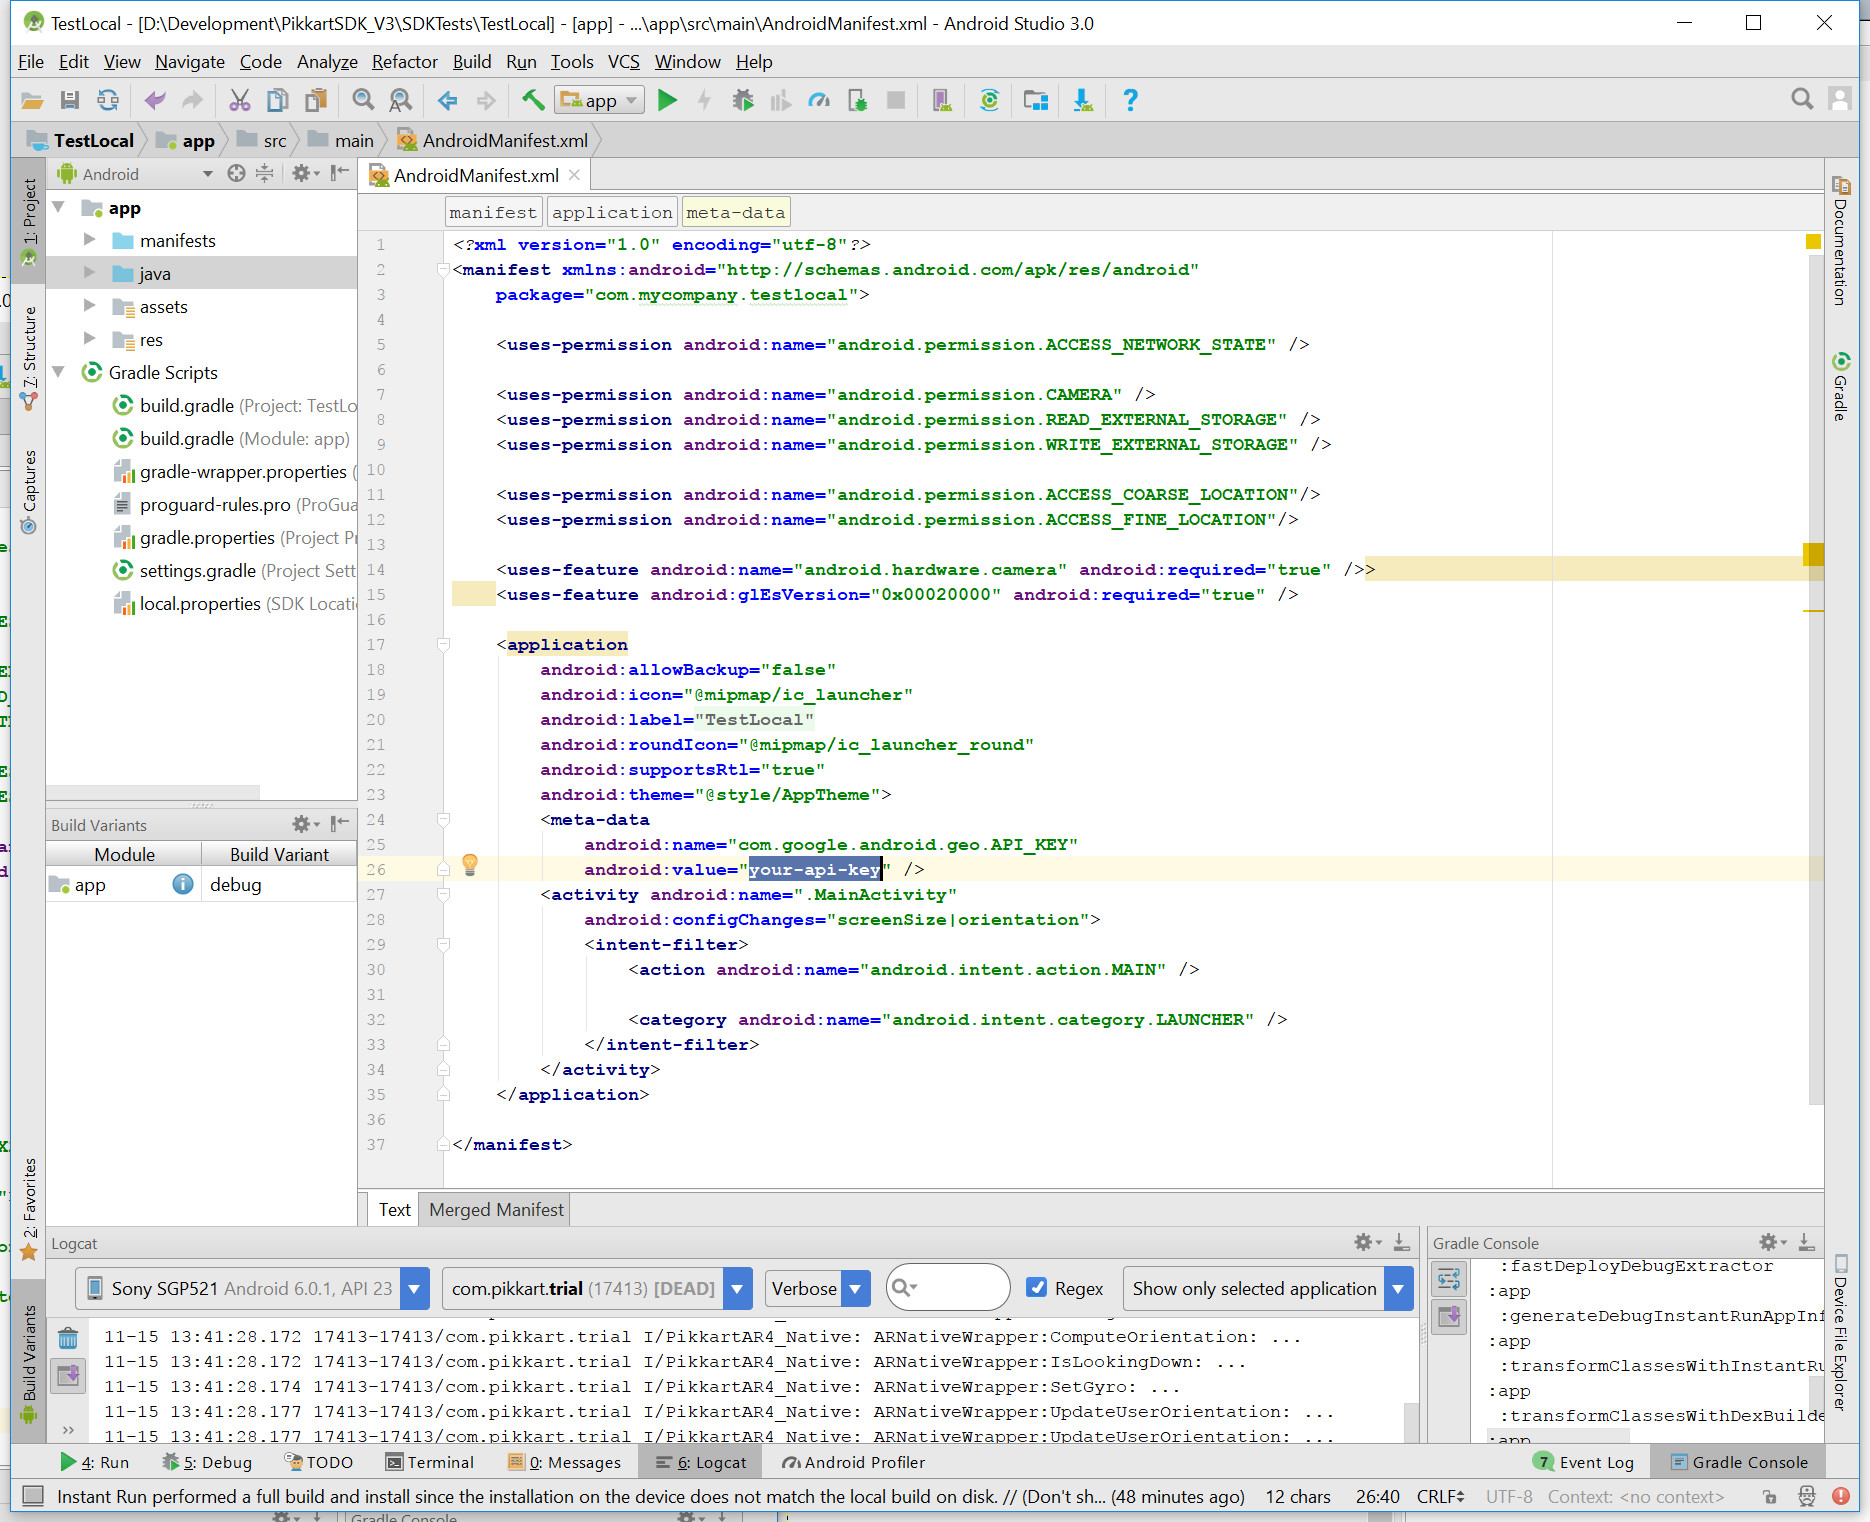1870x1522 pixels.
Task: Click the Navigate Back arrow
Action: (448, 100)
